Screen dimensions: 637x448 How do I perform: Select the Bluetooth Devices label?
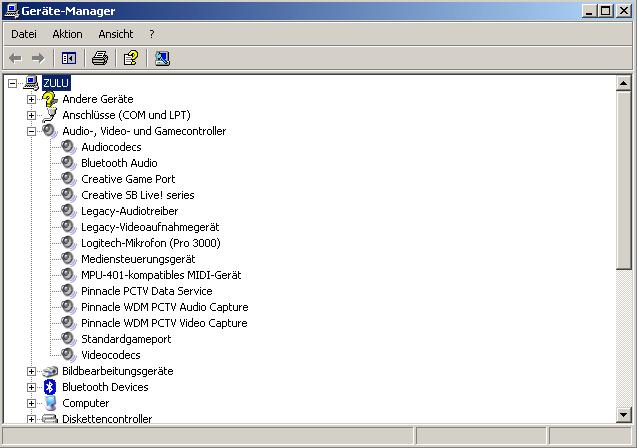(x=105, y=387)
